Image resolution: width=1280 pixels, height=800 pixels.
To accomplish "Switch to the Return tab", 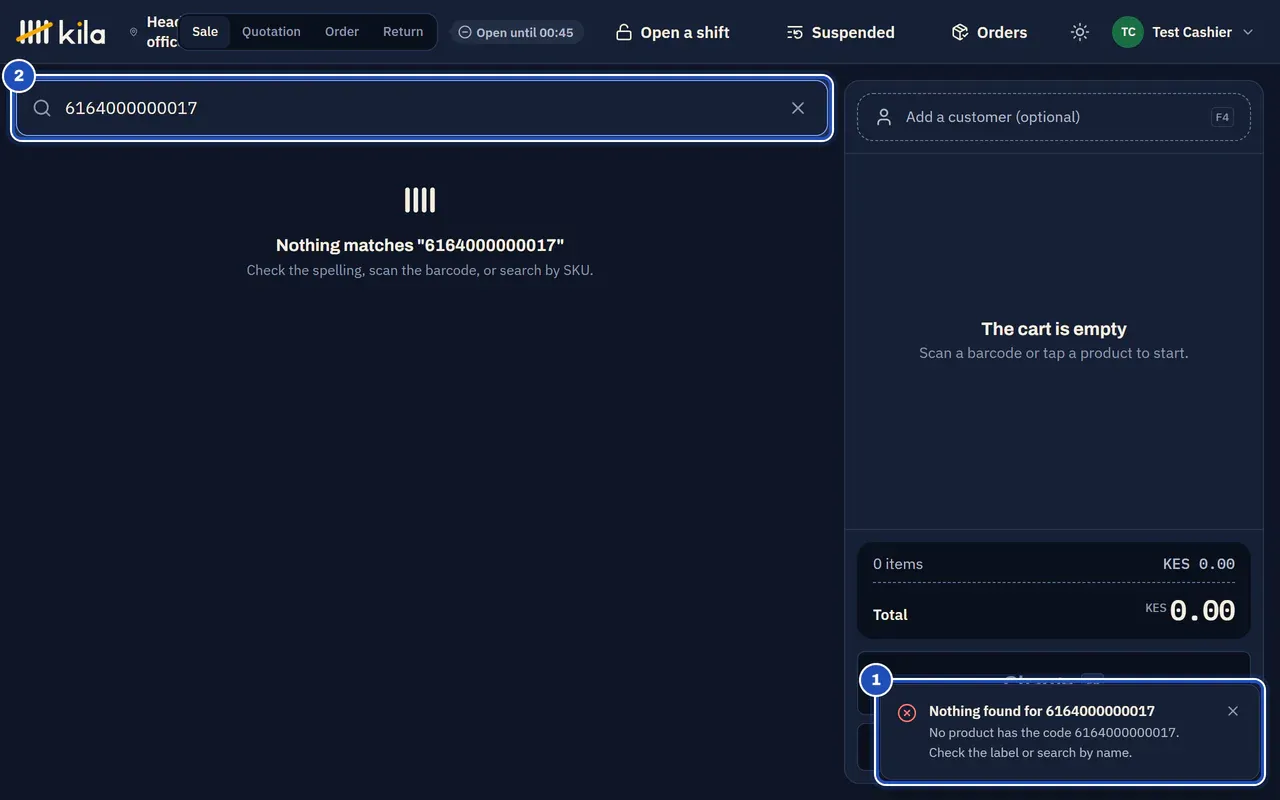I will click(403, 32).
